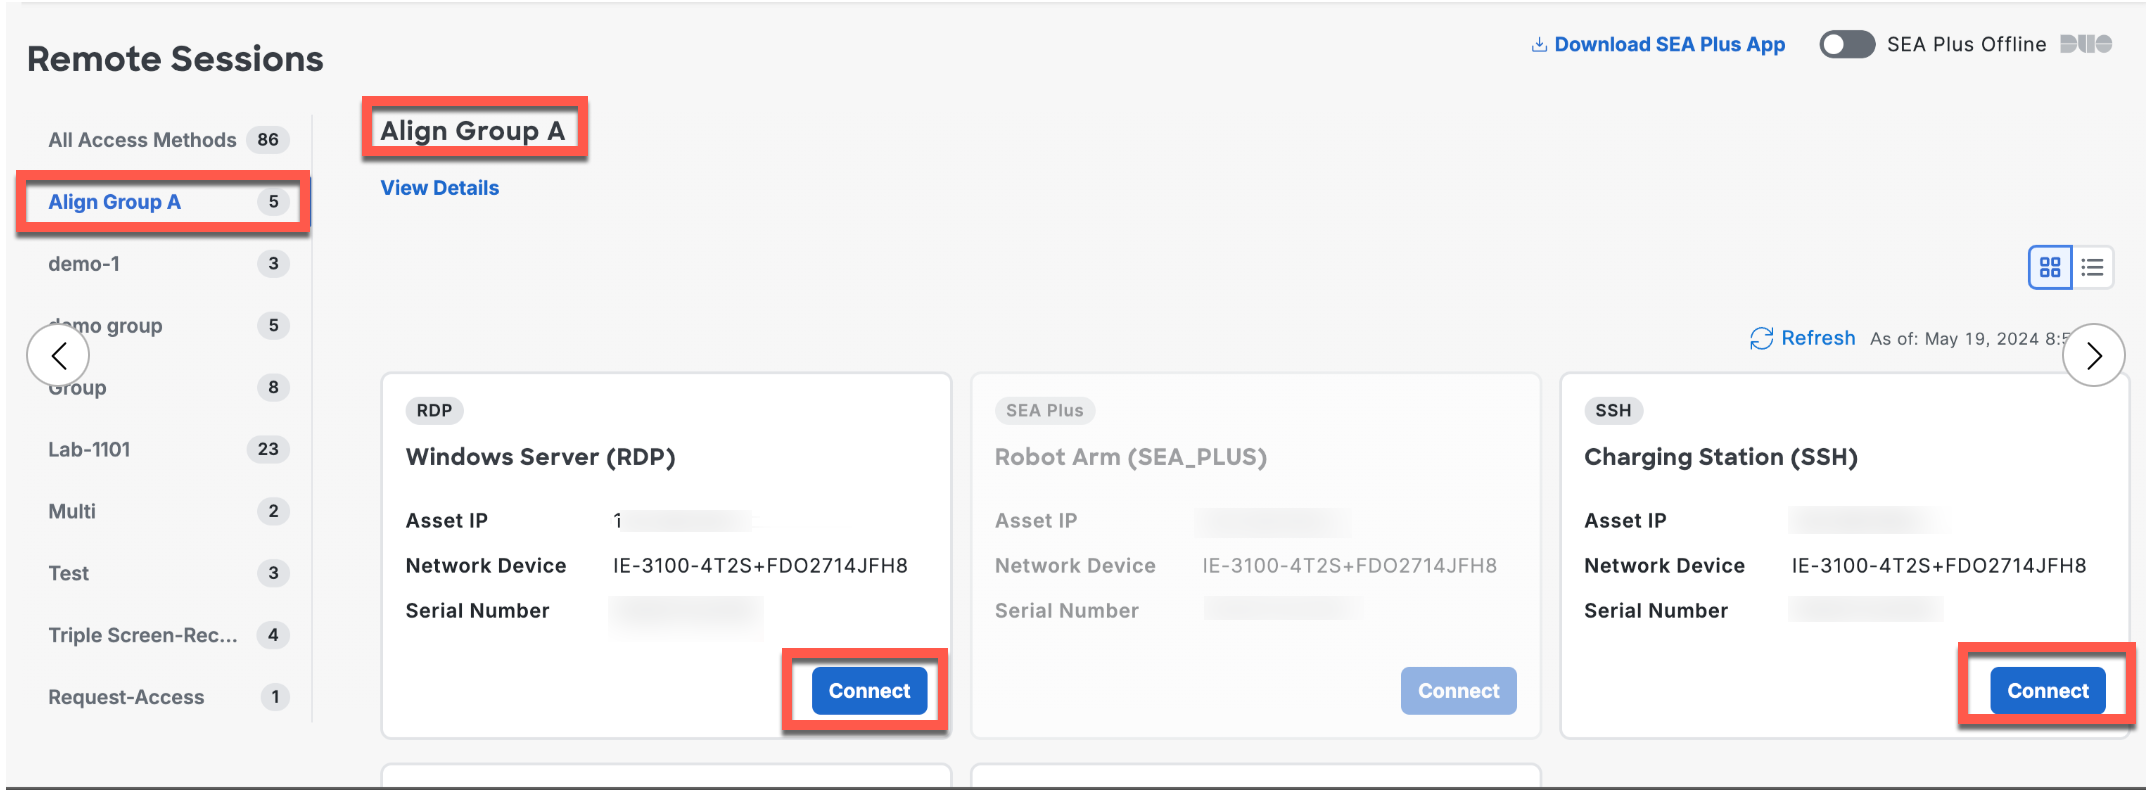Open the Triple Screen-Rec group
The height and width of the screenshot is (794, 2146).
coord(143,636)
